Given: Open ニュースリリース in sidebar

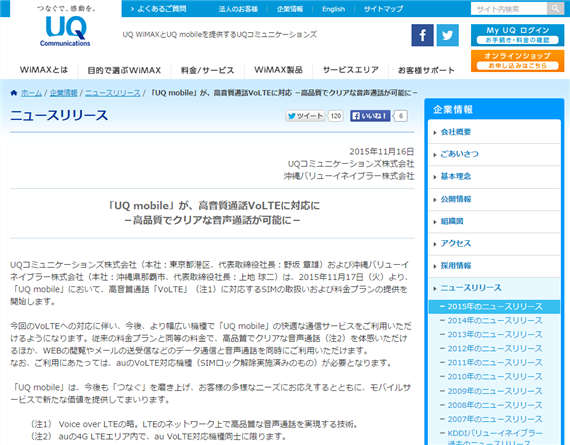Looking at the screenshot, I should click(x=494, y=288).
